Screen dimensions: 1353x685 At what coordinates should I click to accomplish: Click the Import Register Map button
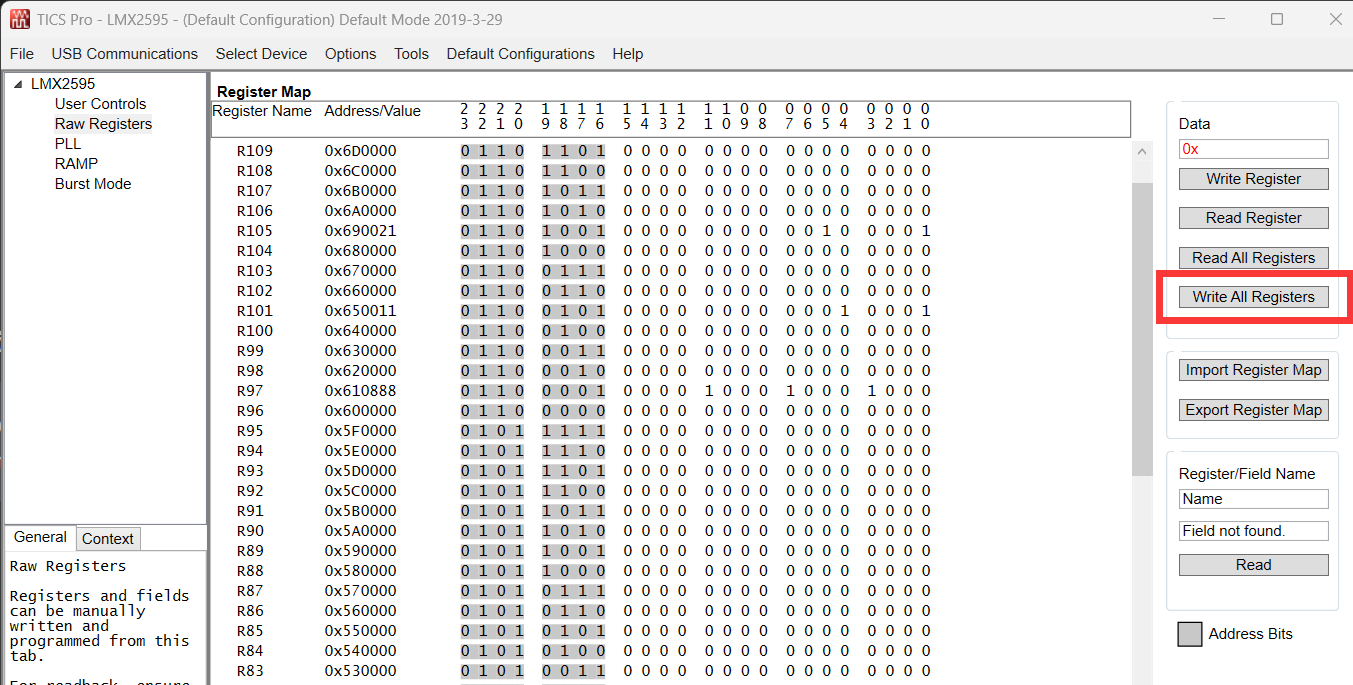(1253, 370)
